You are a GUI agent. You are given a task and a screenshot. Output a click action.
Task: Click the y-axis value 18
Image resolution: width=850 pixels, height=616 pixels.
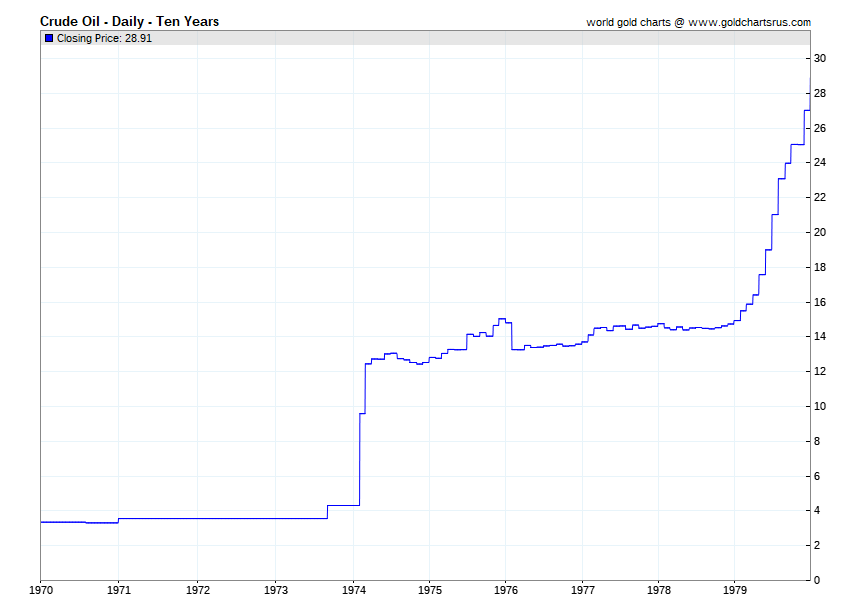(820, 267)
